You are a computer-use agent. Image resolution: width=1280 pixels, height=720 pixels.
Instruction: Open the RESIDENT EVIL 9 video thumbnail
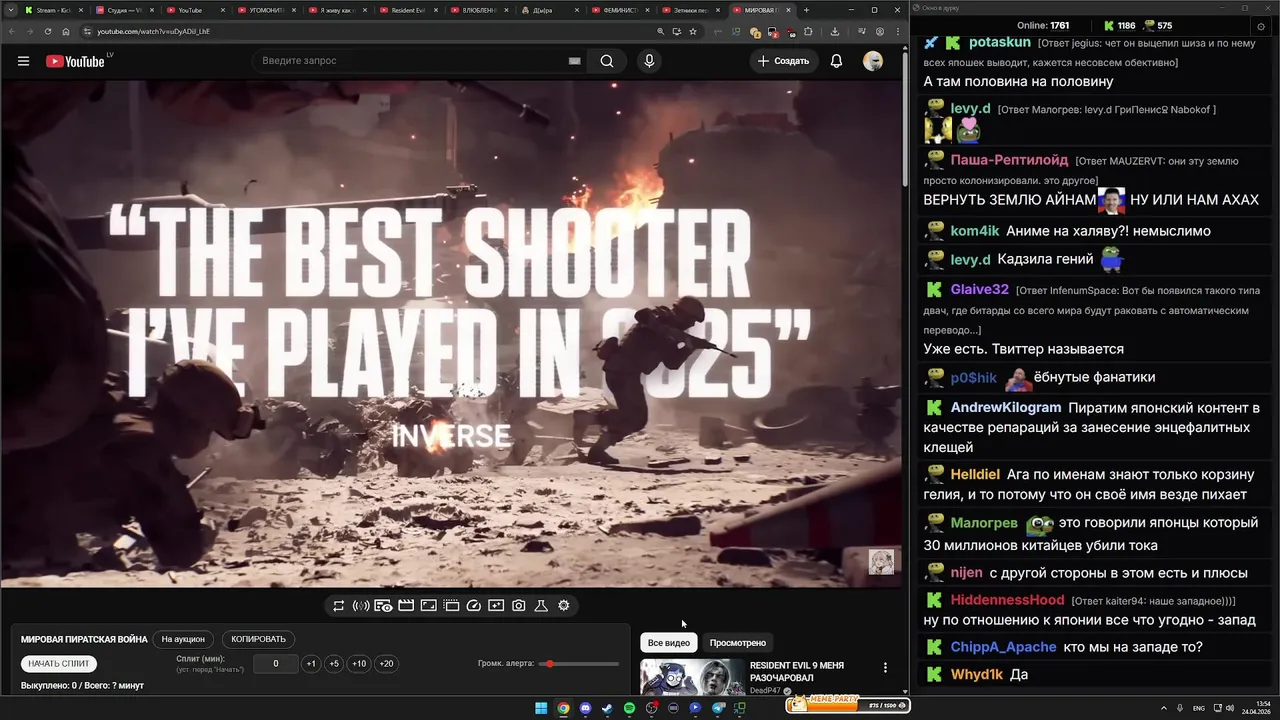[x=692, y=677]
